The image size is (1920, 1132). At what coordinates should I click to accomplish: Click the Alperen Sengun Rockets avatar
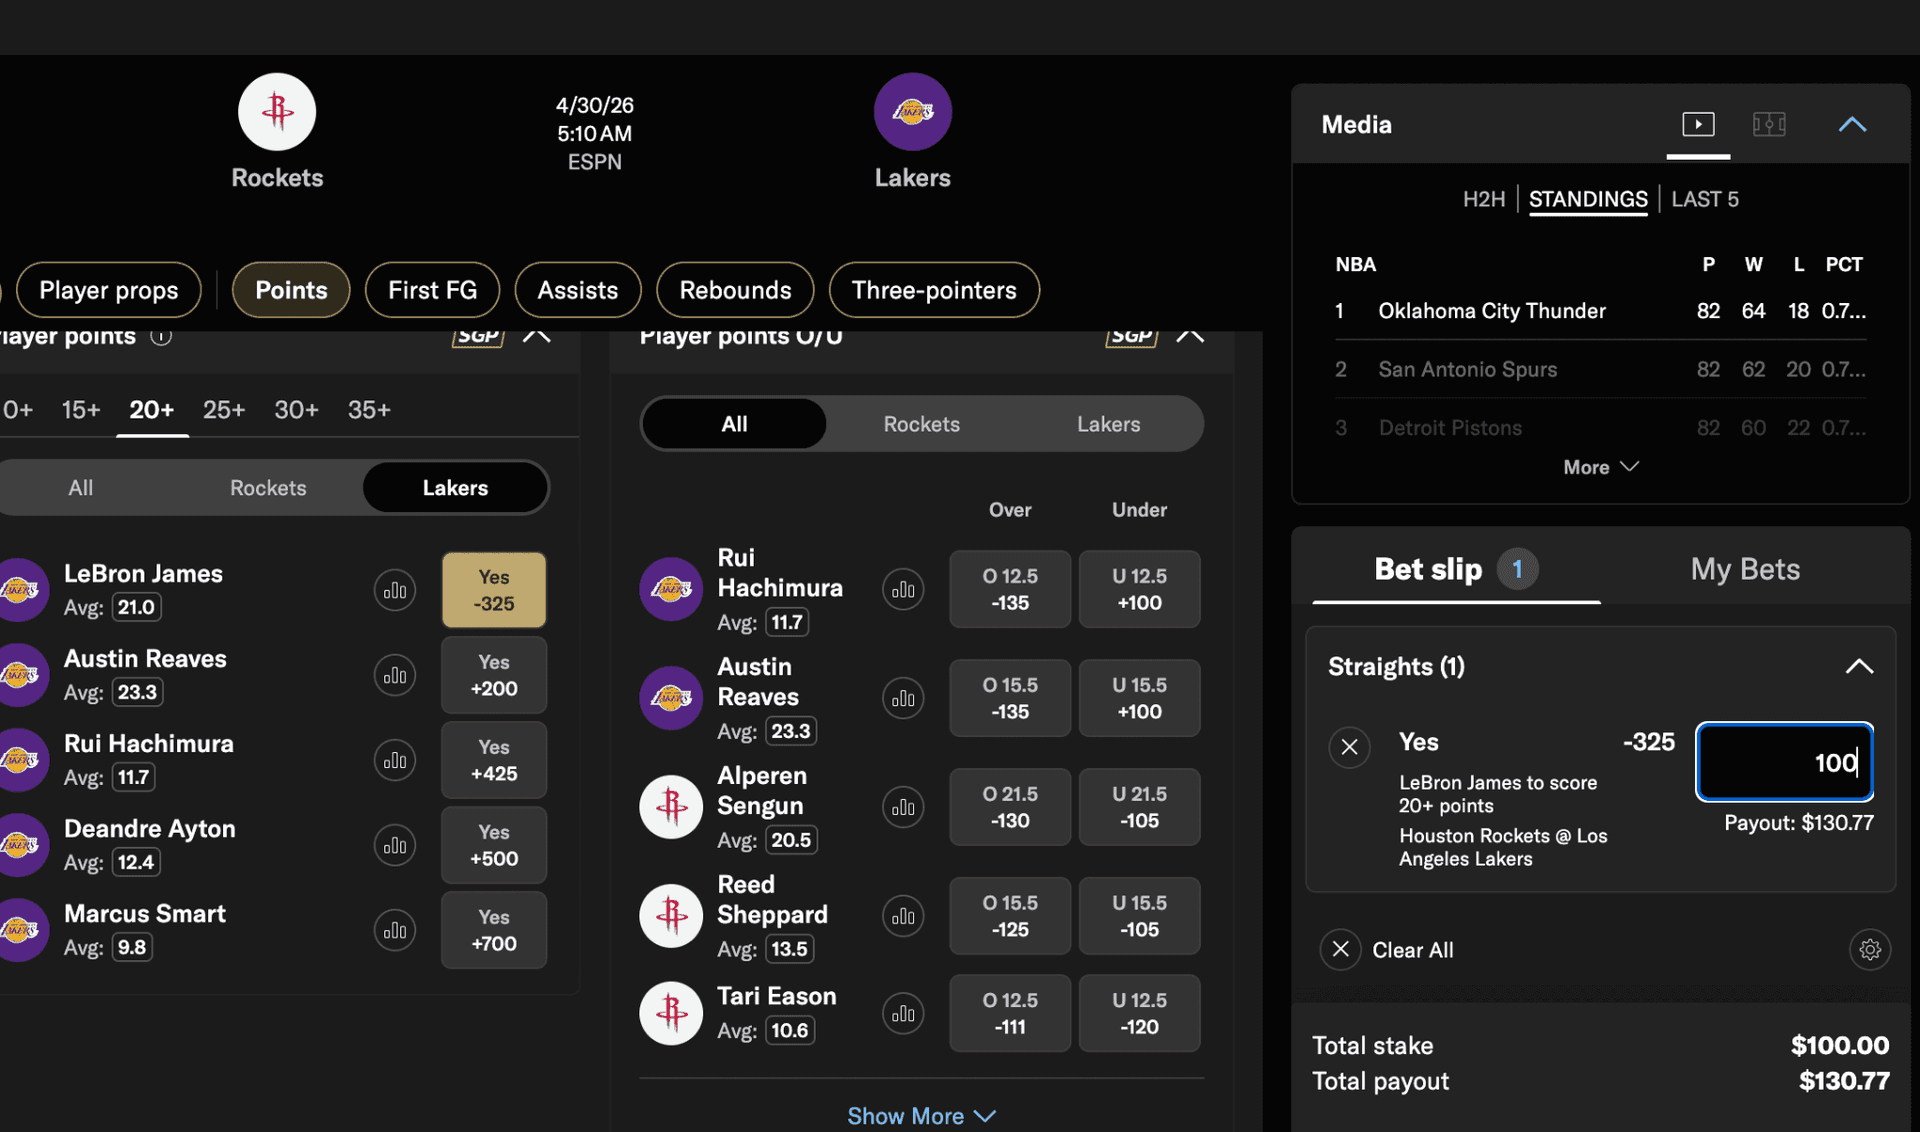(x=671, y=806)
